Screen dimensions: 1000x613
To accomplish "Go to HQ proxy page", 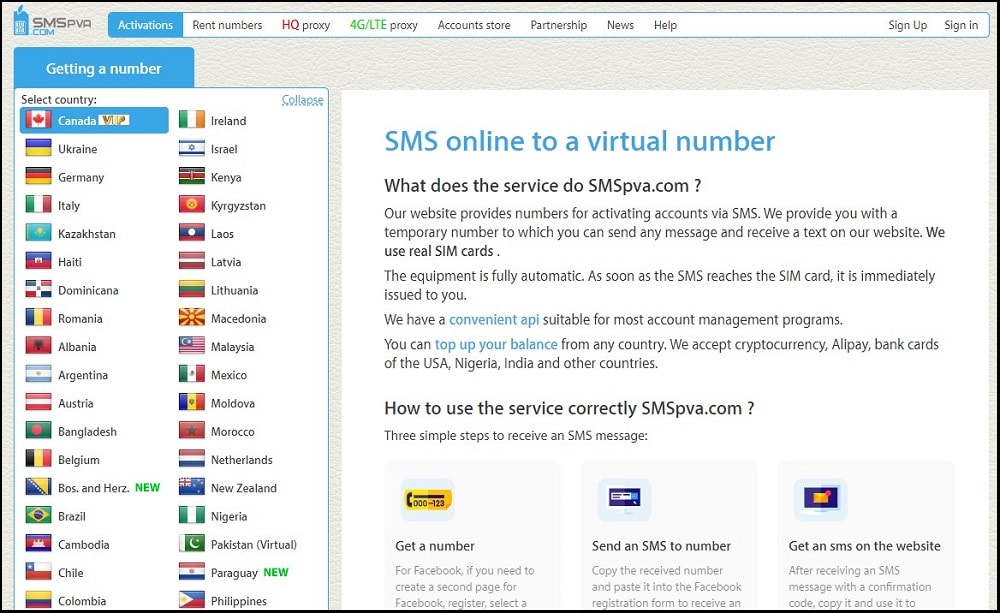I will [306, 25].
